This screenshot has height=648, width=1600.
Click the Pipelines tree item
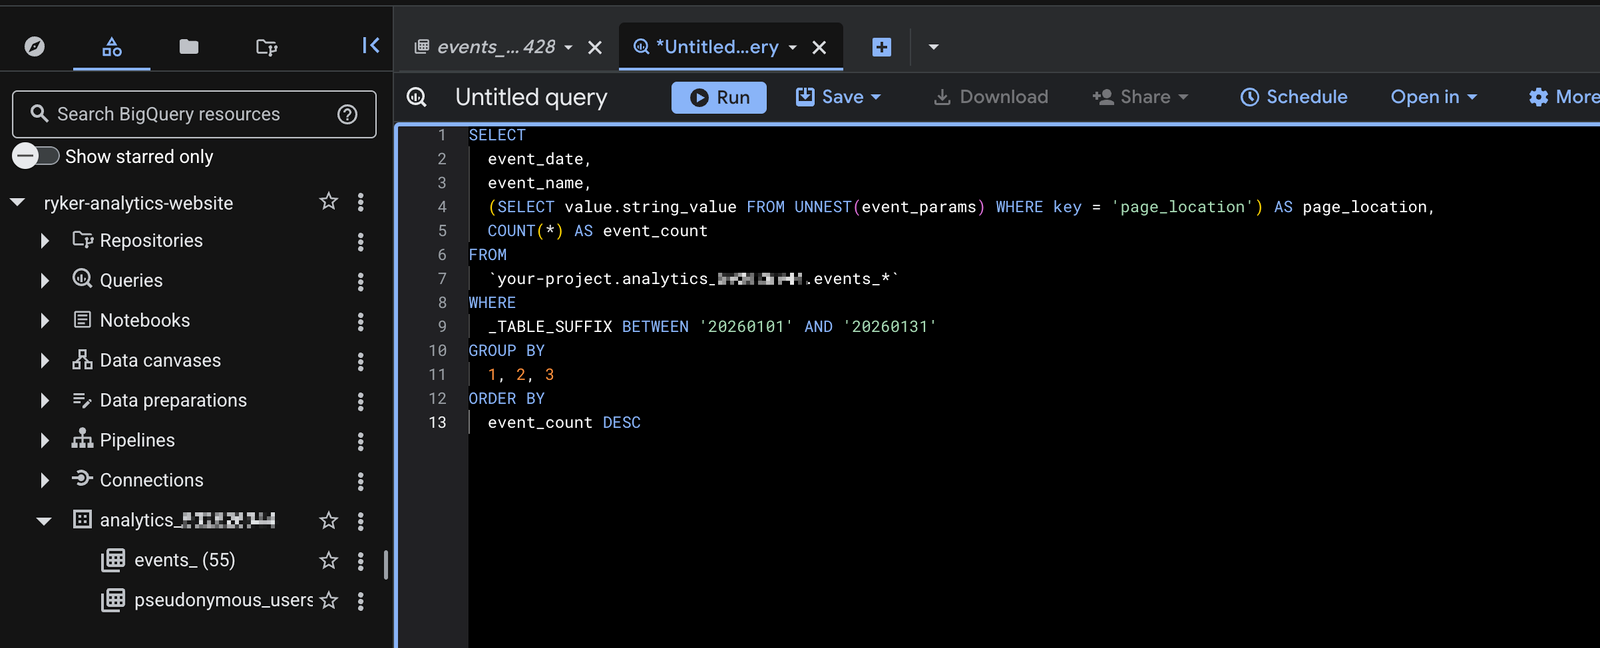(x=137, y=441)
